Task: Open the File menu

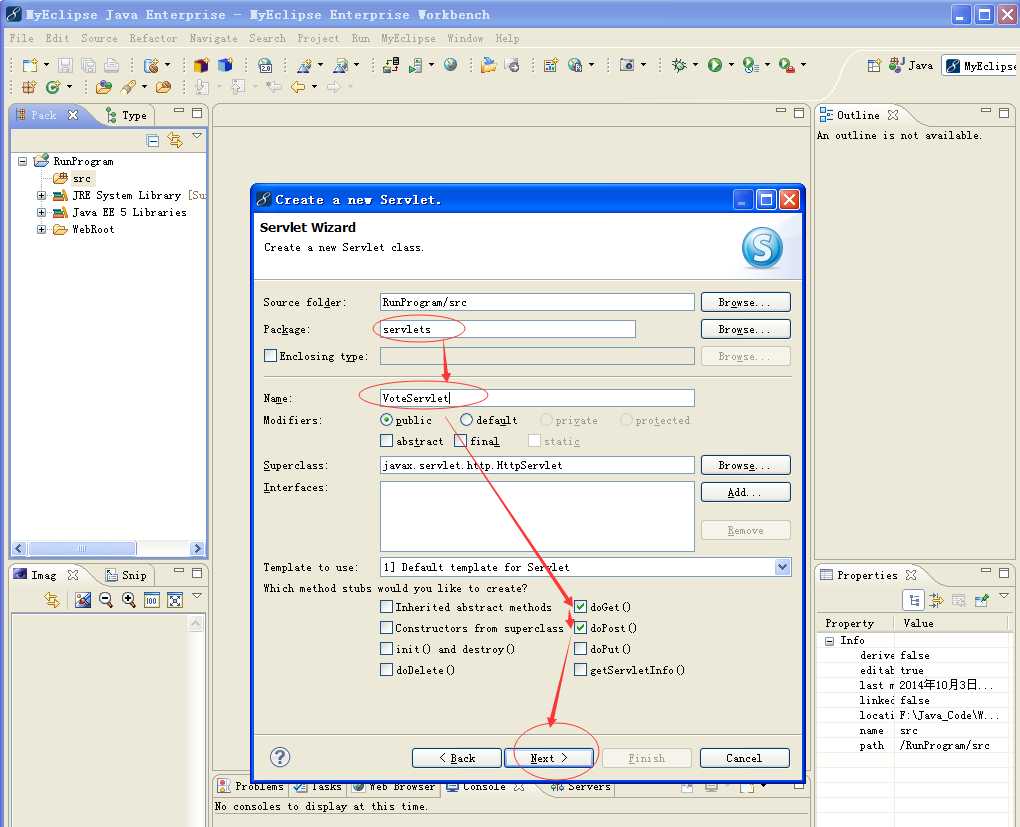Action: [21, 38]
